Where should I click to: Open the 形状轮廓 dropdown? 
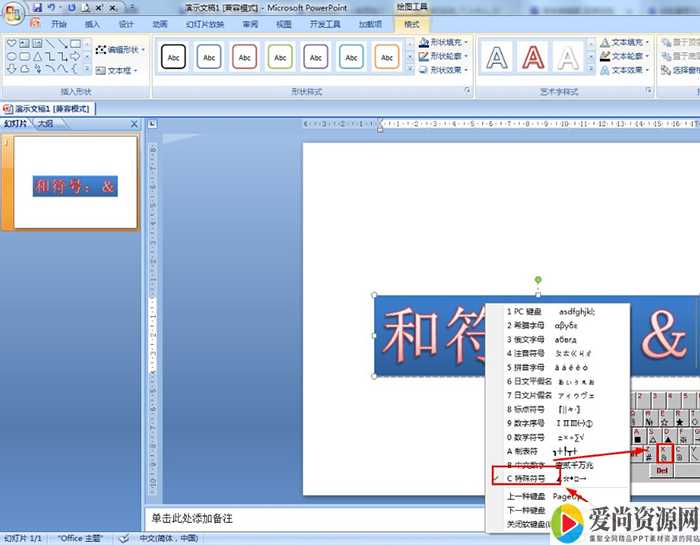point(444,56)
